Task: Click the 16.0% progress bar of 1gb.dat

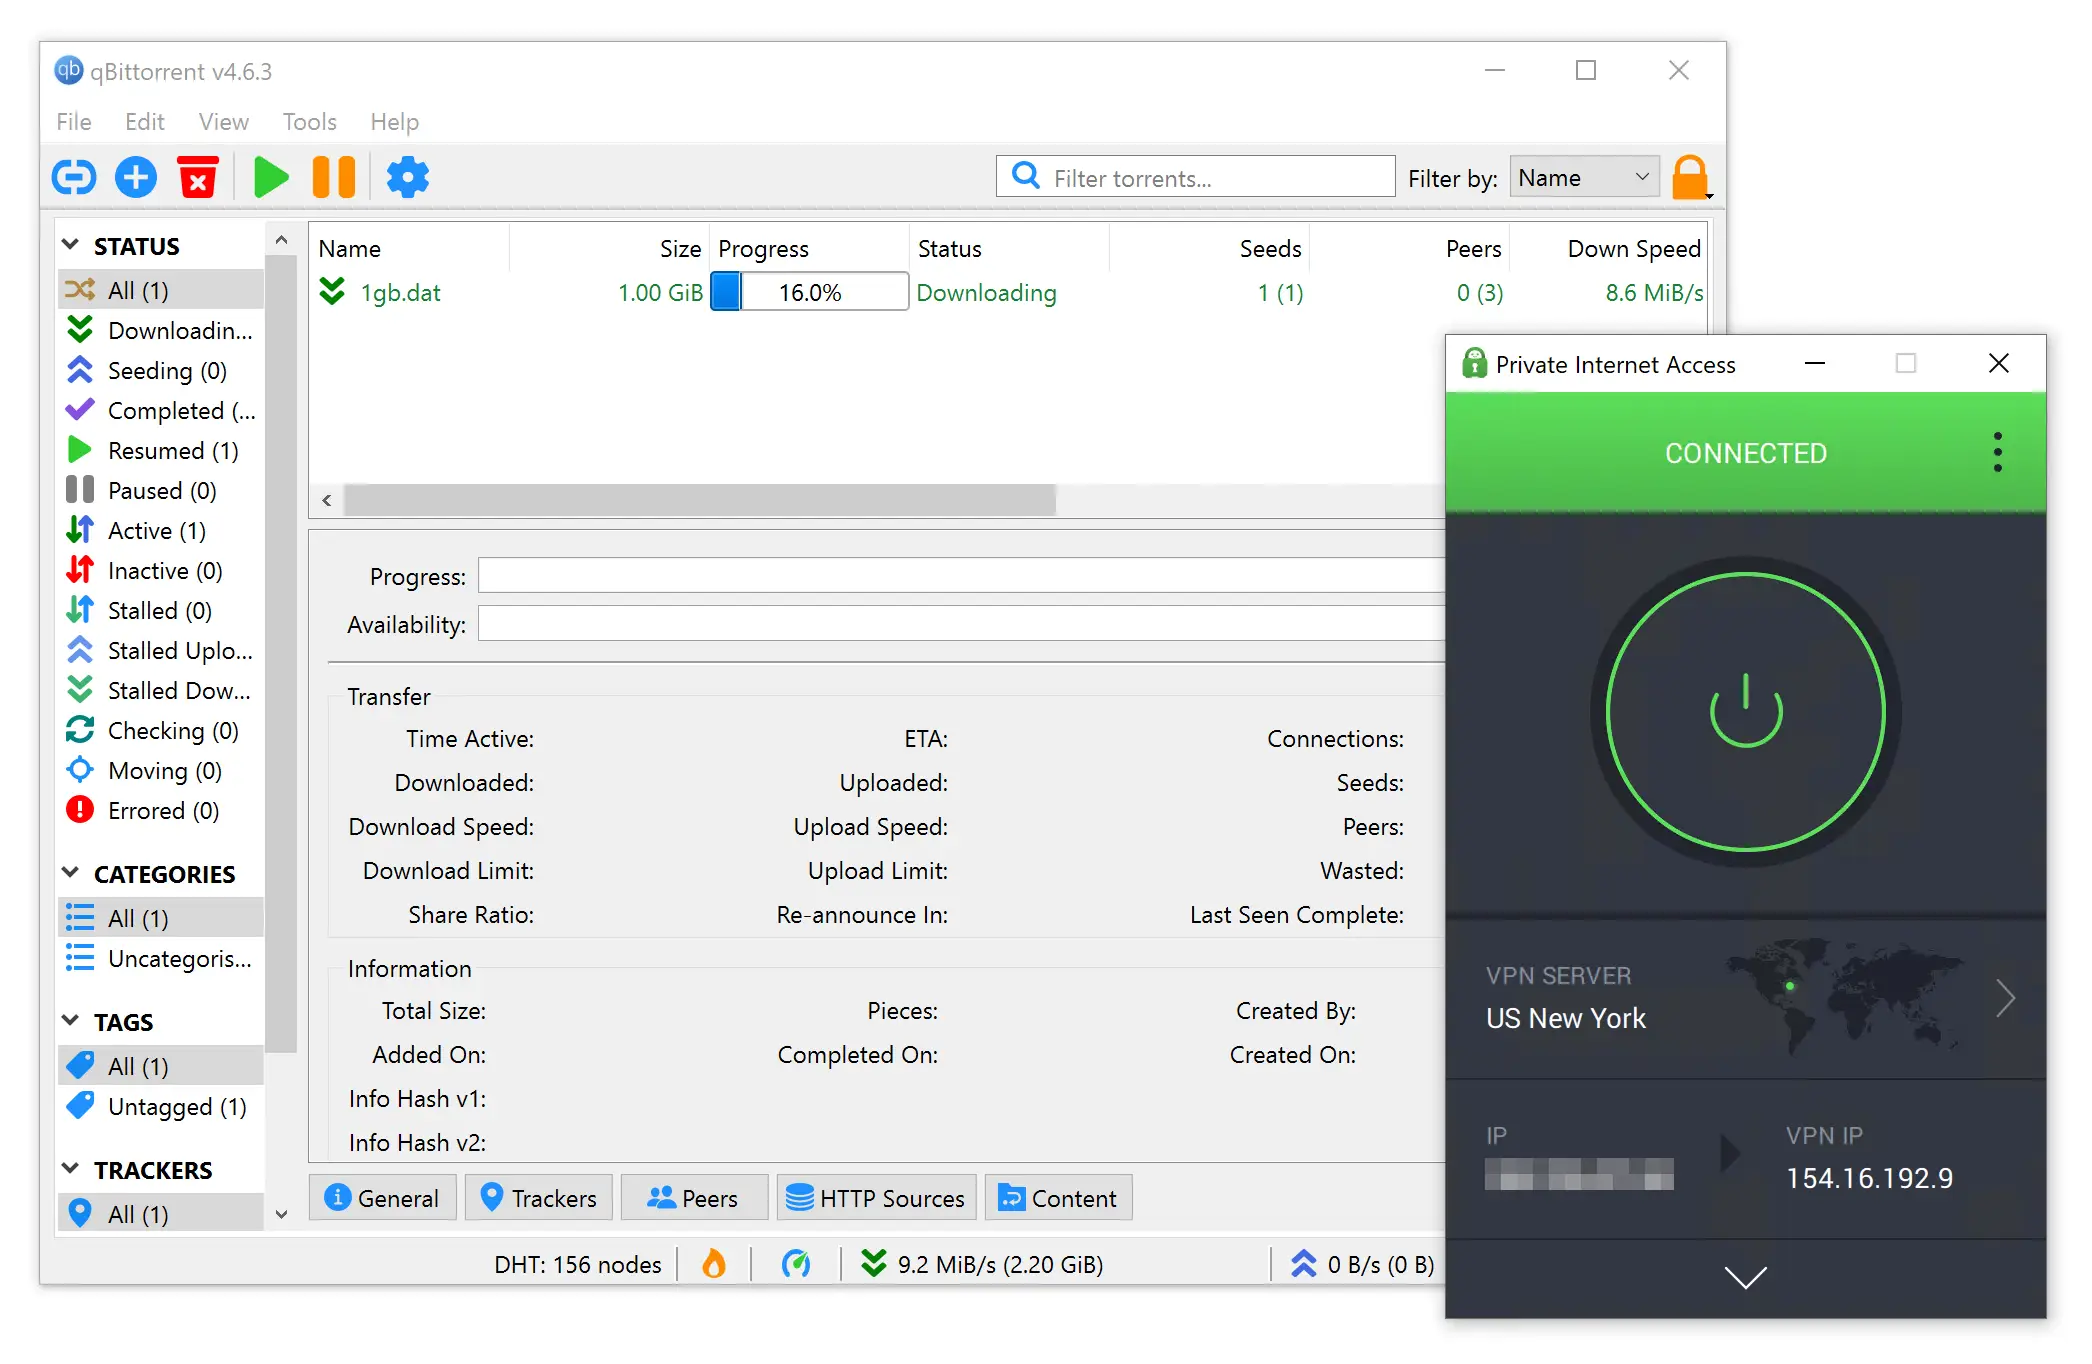Action: [x=808, y=292]
